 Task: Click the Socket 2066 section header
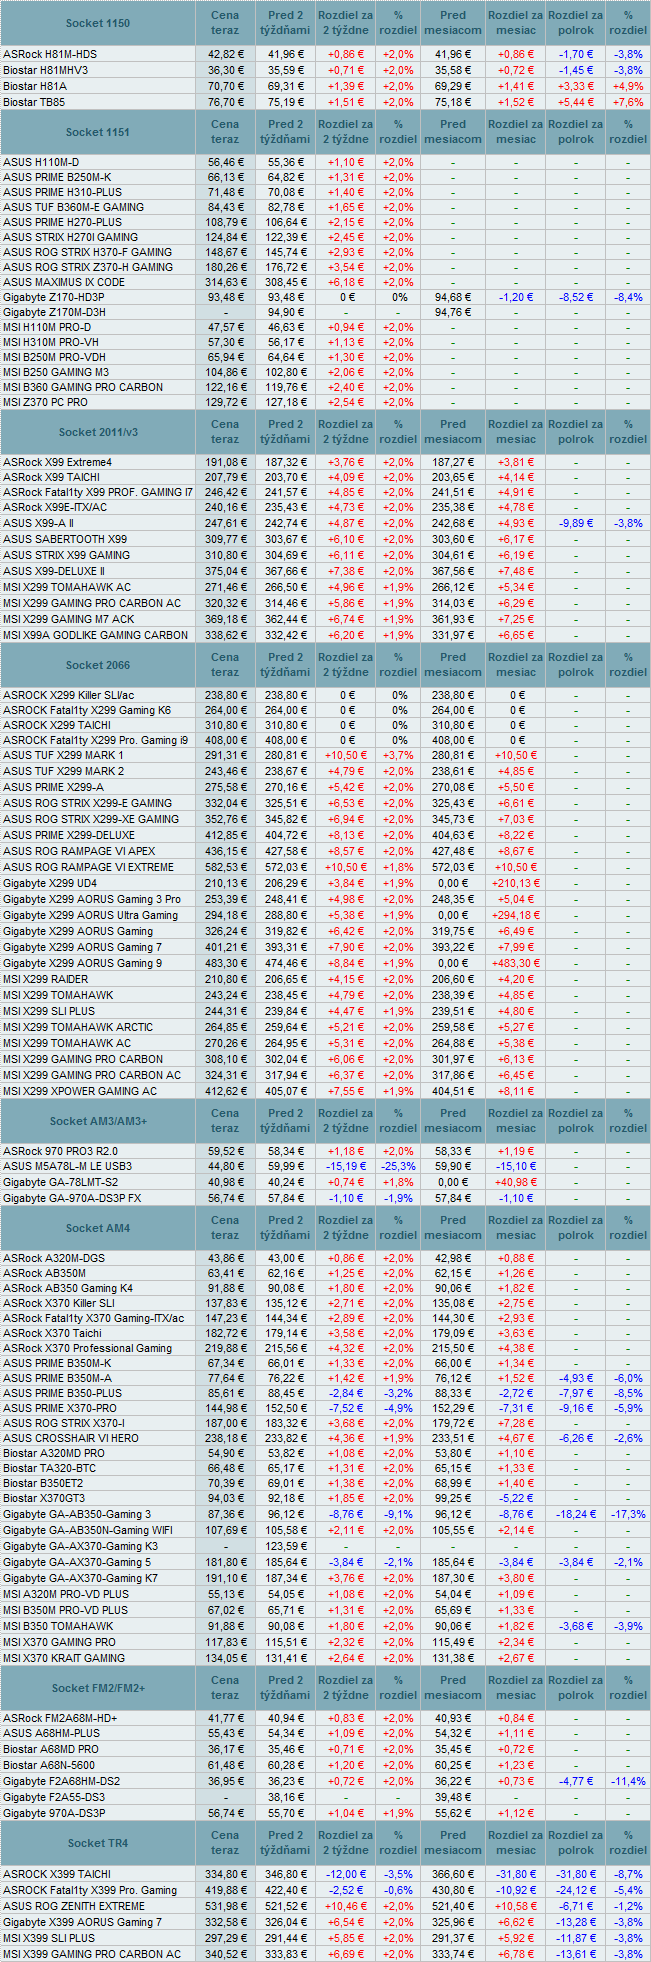[98, 665]
